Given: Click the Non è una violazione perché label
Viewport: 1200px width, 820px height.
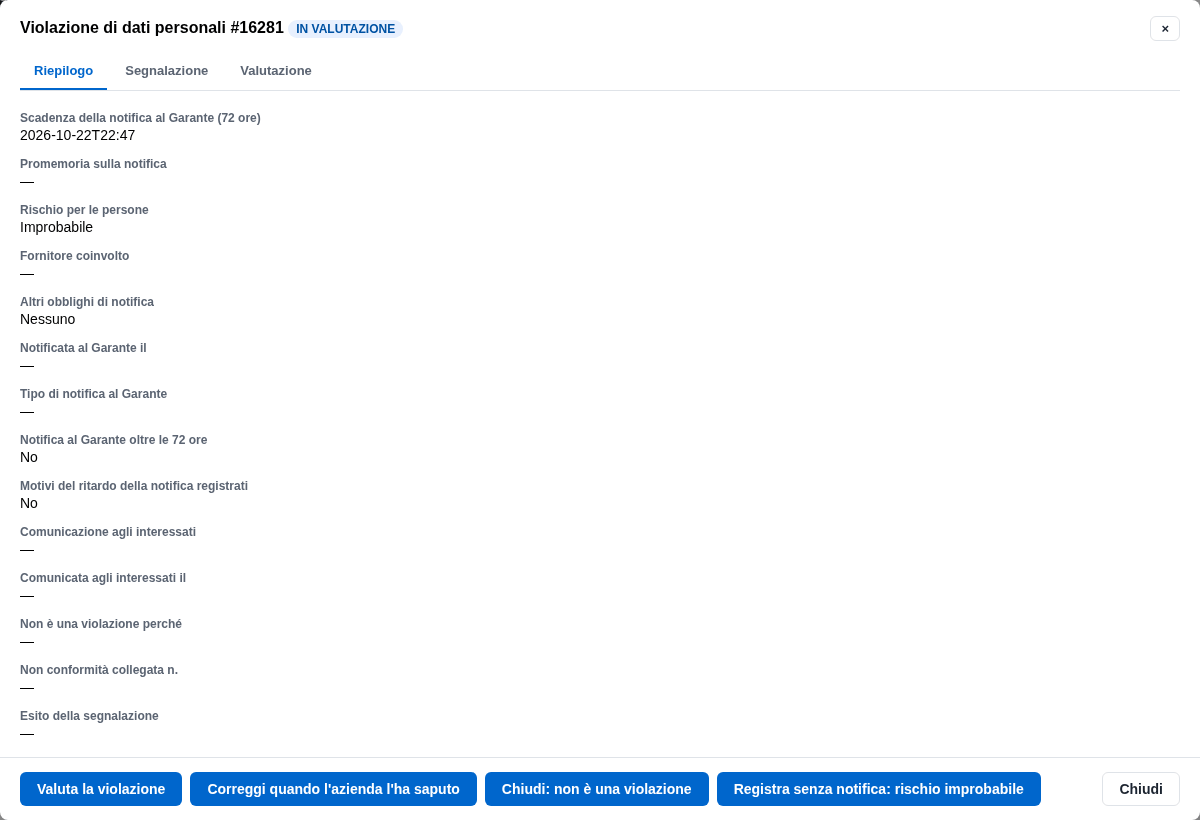Looking at the screenshot, I should tap(101, 624).
